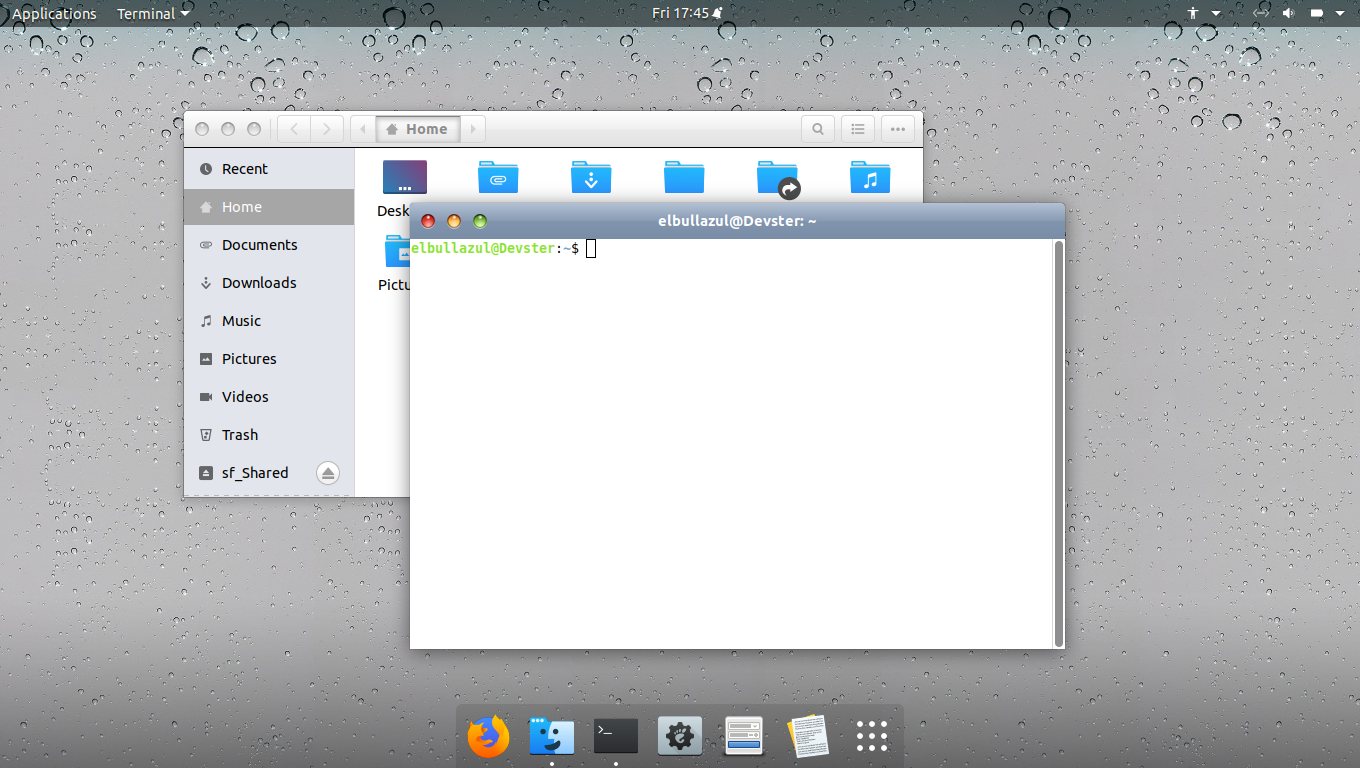Click the path bar right arrow in Files
The width and height of the screenshot is (1360, 768).
pyautogui.click(x=473, y=129)
